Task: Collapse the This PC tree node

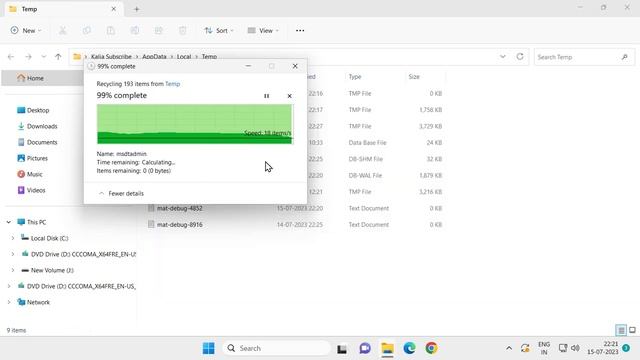Action: [x=9, y=222]
